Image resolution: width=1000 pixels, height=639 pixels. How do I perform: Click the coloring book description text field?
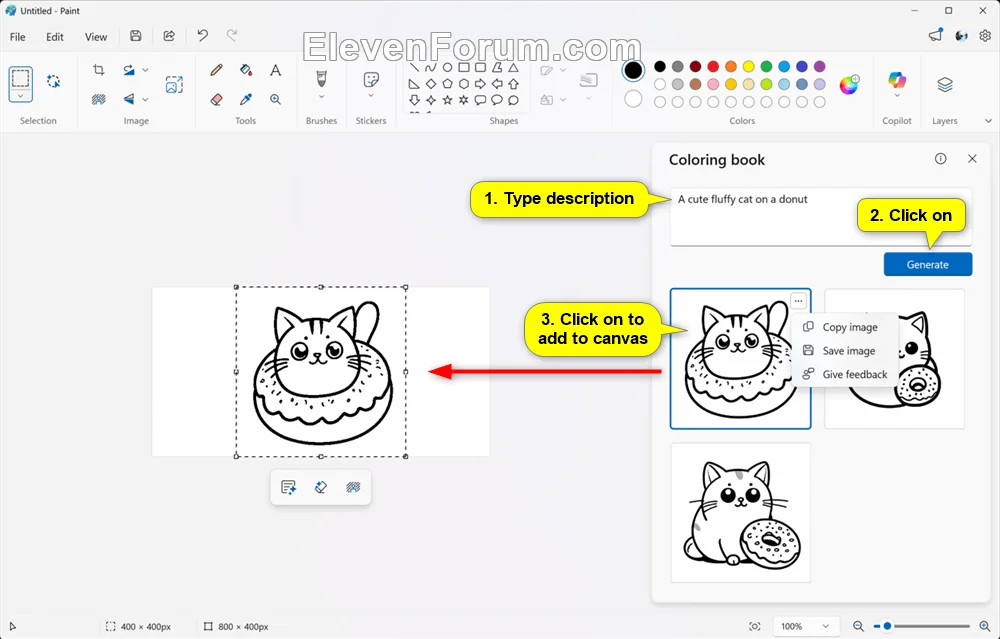point(820,217)
